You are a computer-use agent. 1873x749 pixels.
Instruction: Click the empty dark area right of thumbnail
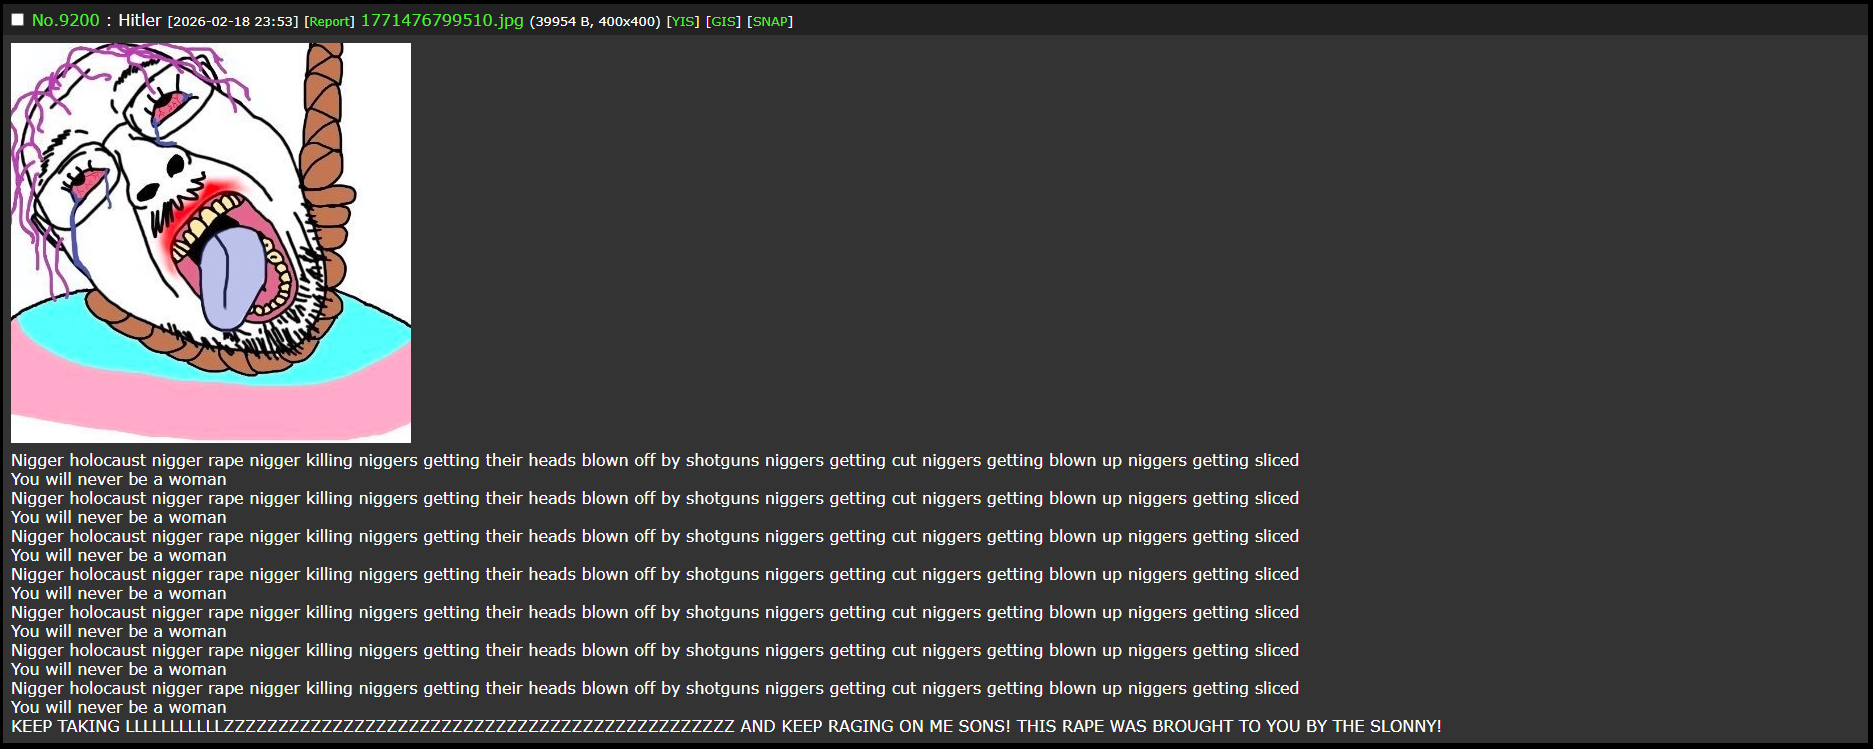[x=1100, y=240]
